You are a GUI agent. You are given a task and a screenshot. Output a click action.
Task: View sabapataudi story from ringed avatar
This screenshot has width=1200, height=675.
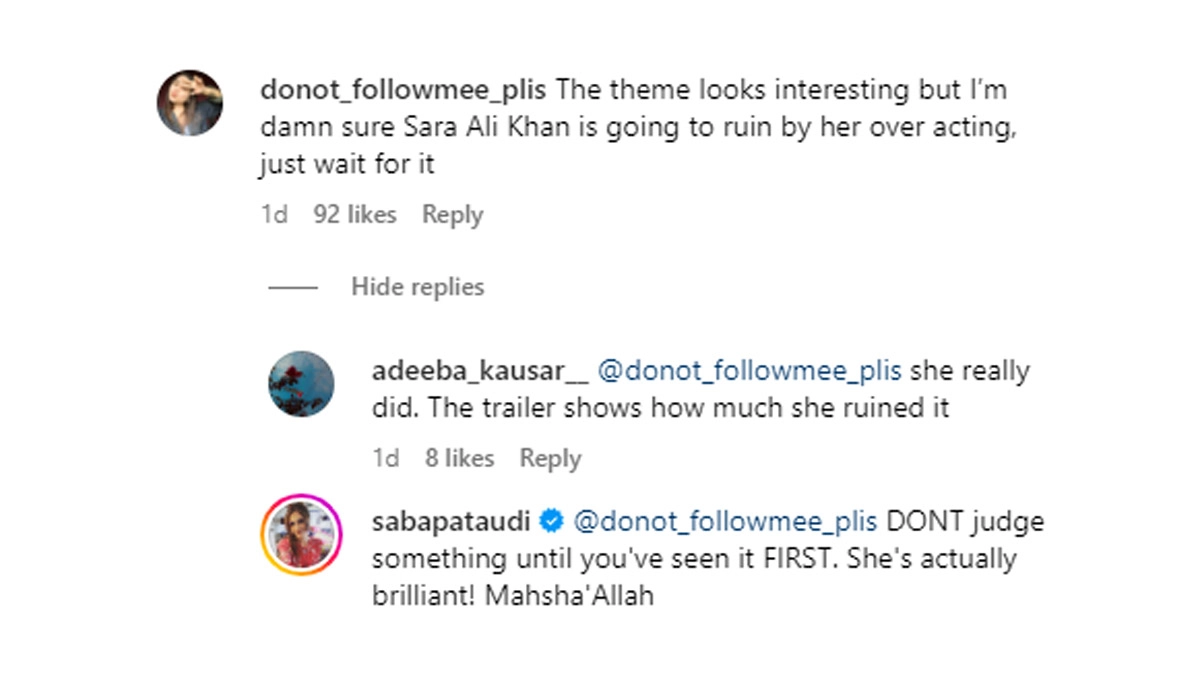click(302, 534)
